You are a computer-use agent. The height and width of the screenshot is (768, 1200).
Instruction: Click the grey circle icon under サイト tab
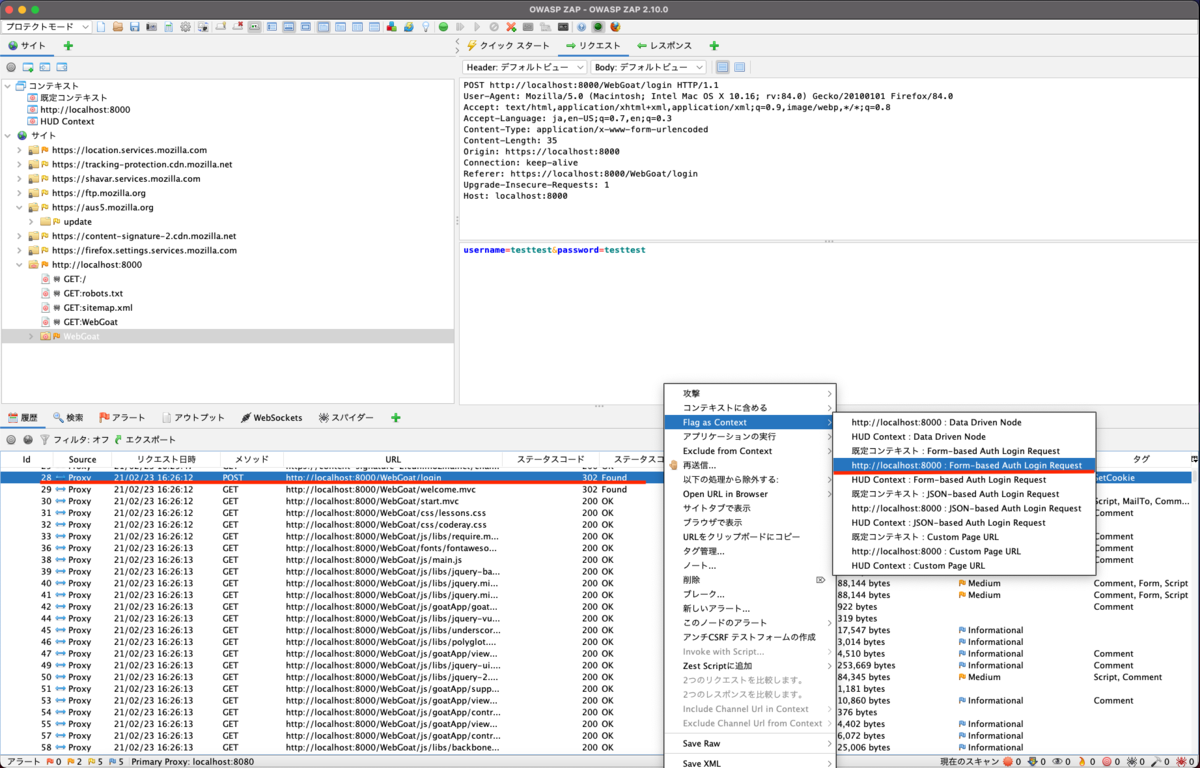click(11, 67)
